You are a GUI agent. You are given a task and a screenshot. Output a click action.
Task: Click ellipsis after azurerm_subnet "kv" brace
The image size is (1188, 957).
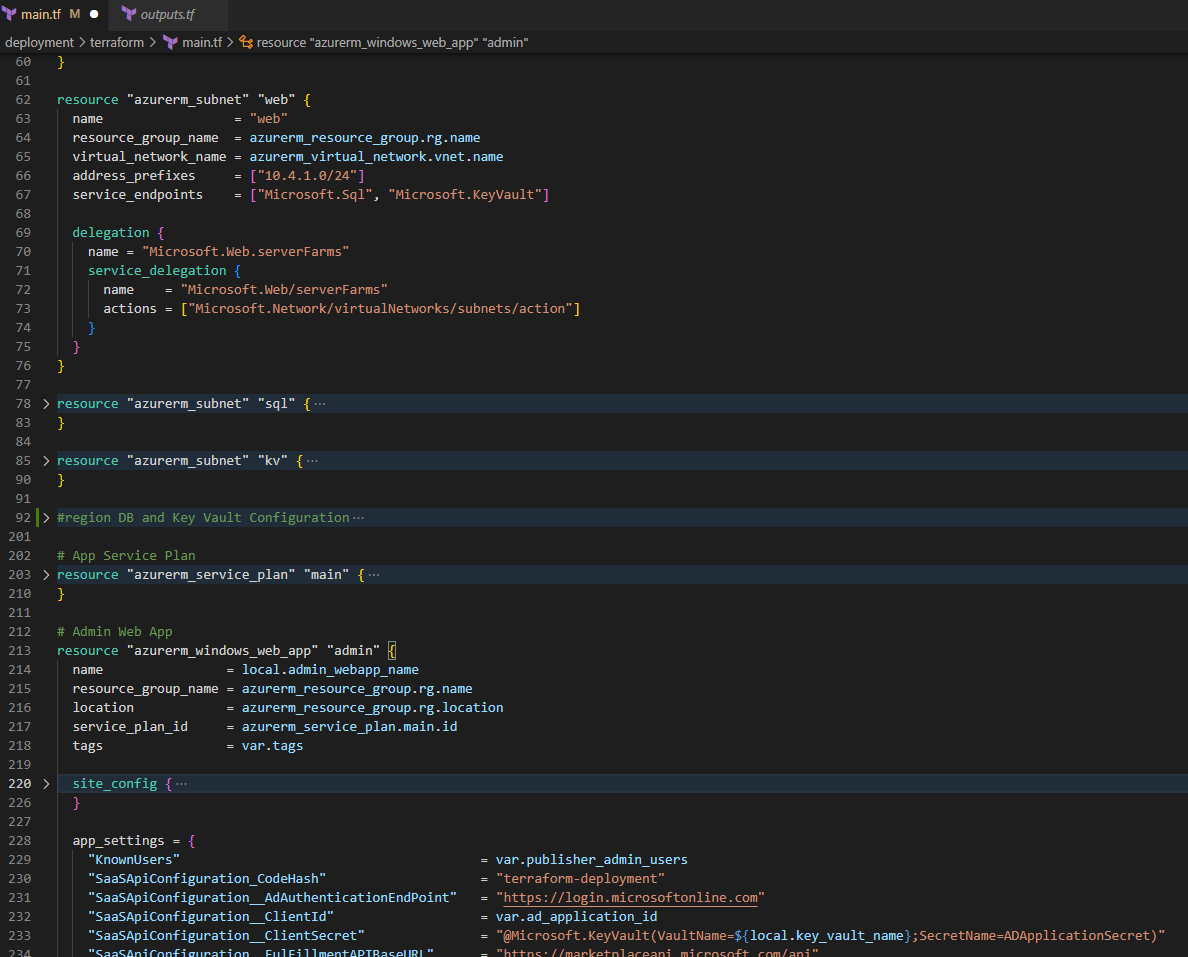[x=312, y=461]
